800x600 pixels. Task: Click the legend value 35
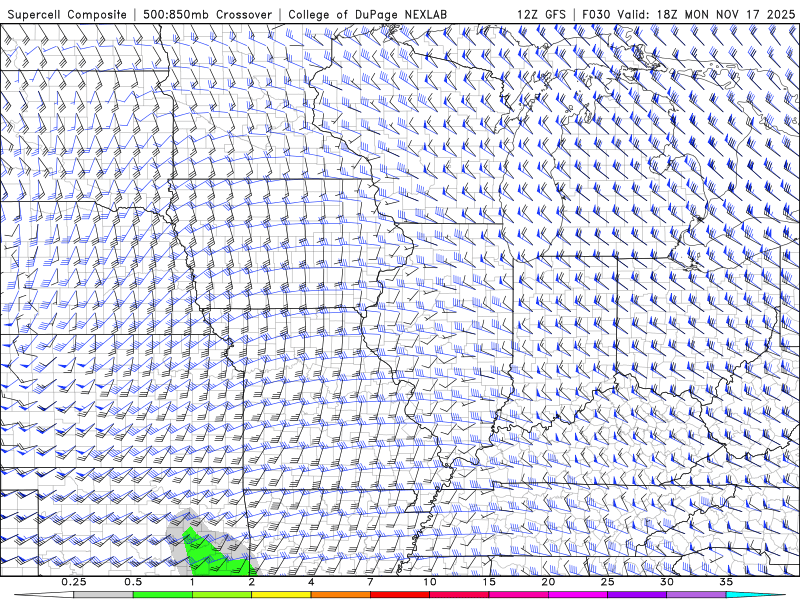pos(726,582)
